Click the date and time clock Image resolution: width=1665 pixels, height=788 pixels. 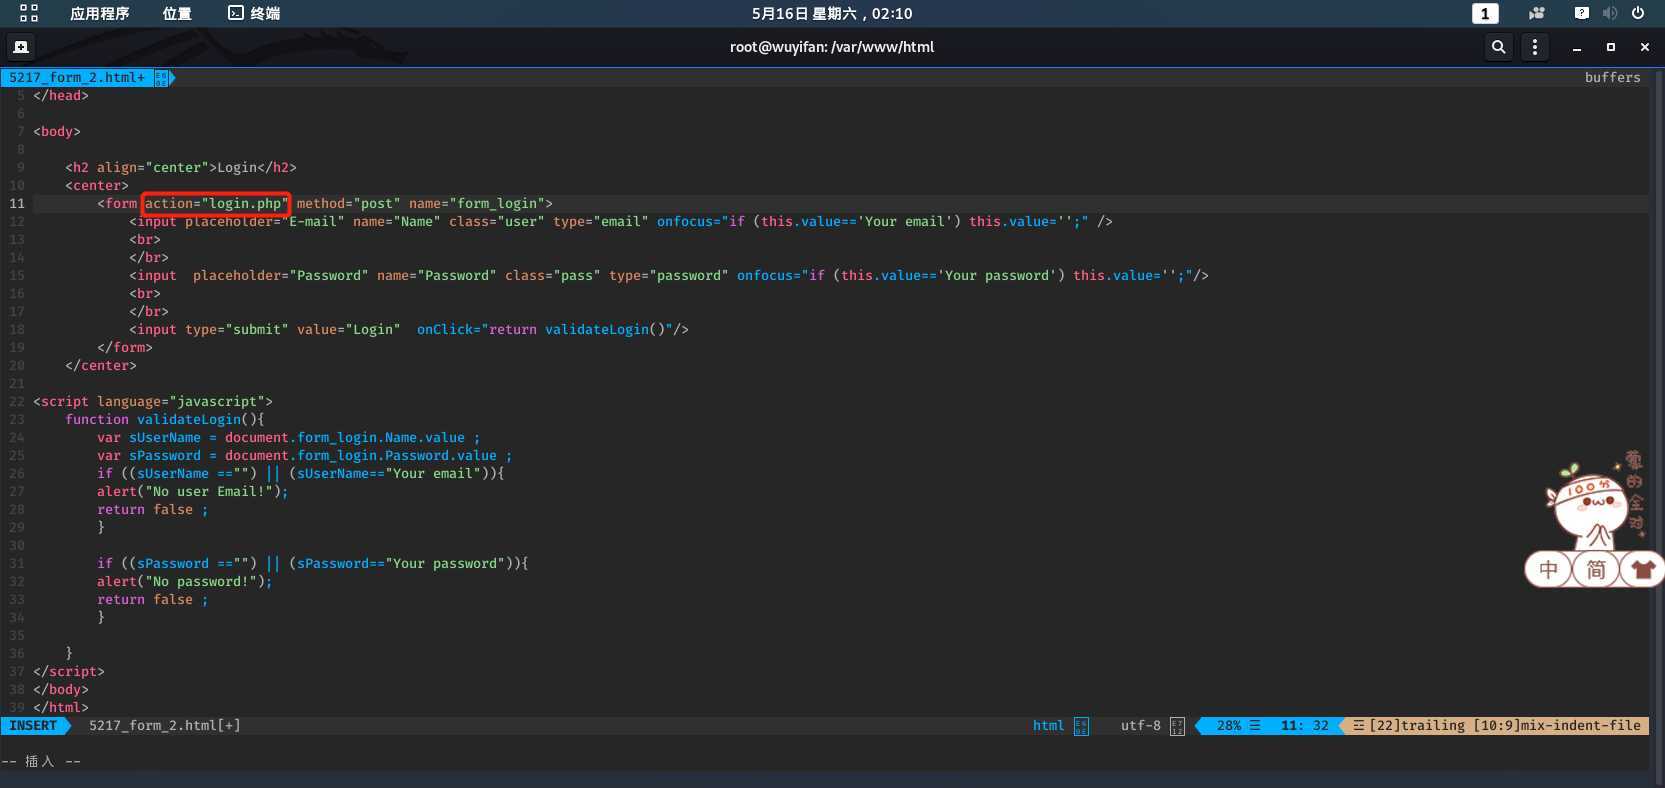[832, 13]
